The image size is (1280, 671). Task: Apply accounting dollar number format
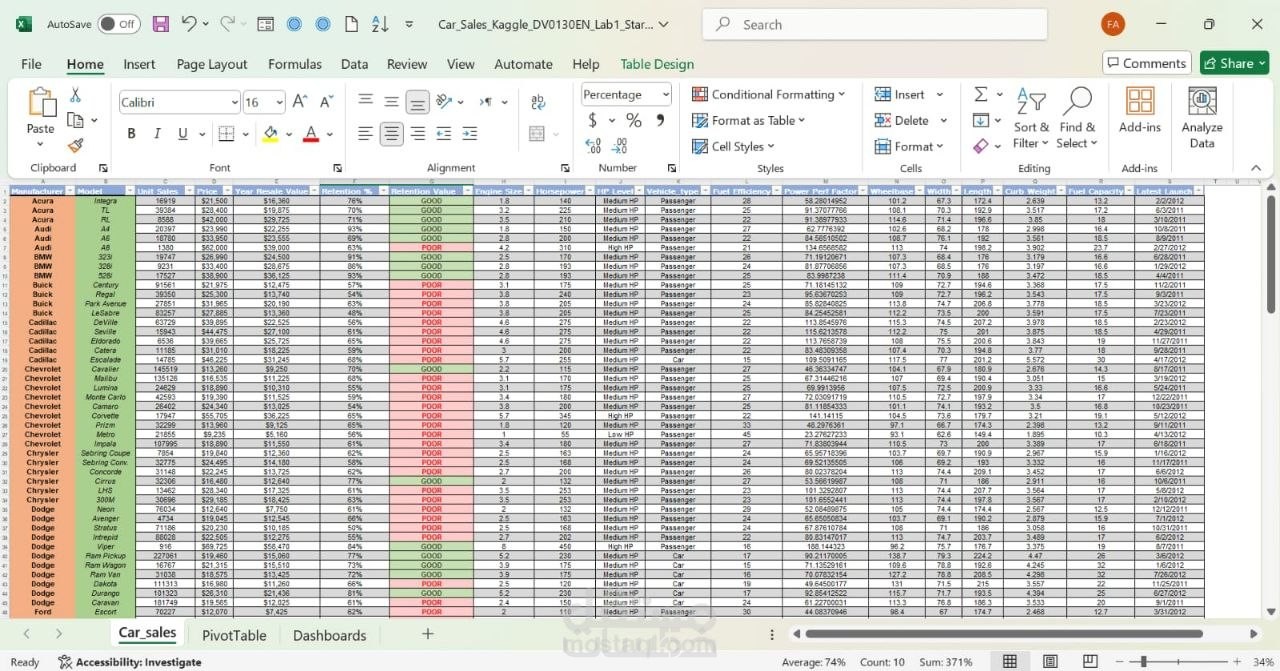(593, 120)
